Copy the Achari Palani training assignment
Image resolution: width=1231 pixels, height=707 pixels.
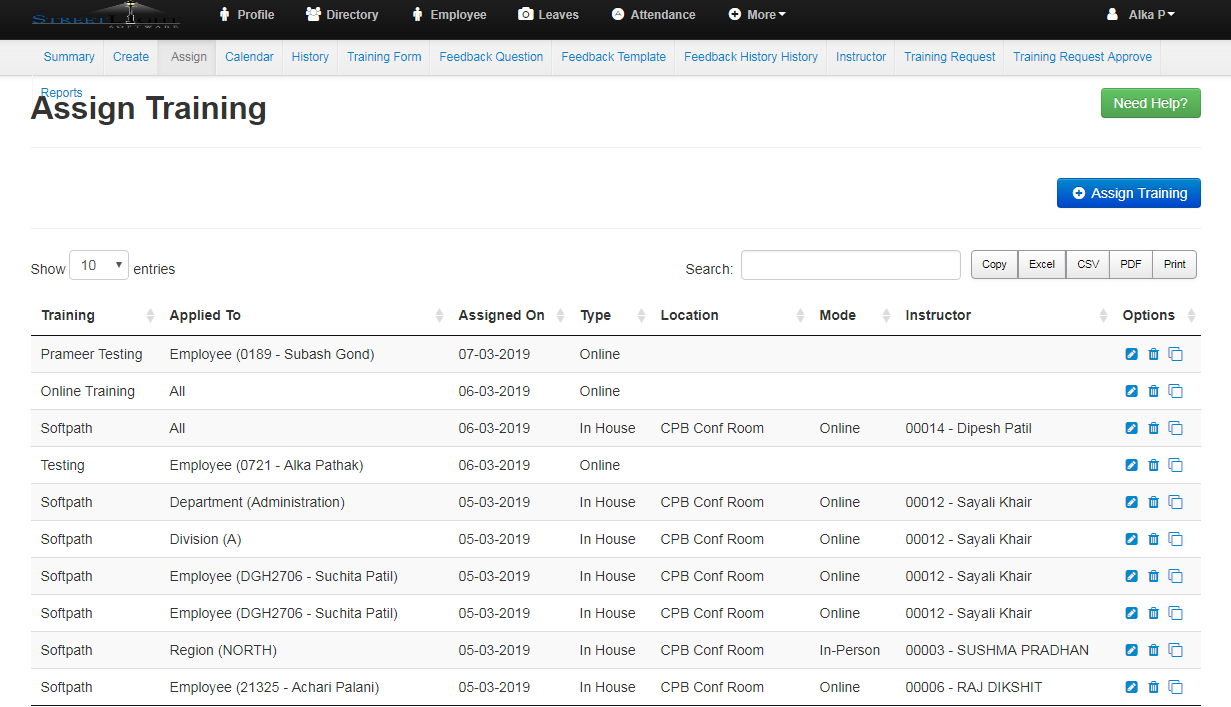coord(1176,687)
